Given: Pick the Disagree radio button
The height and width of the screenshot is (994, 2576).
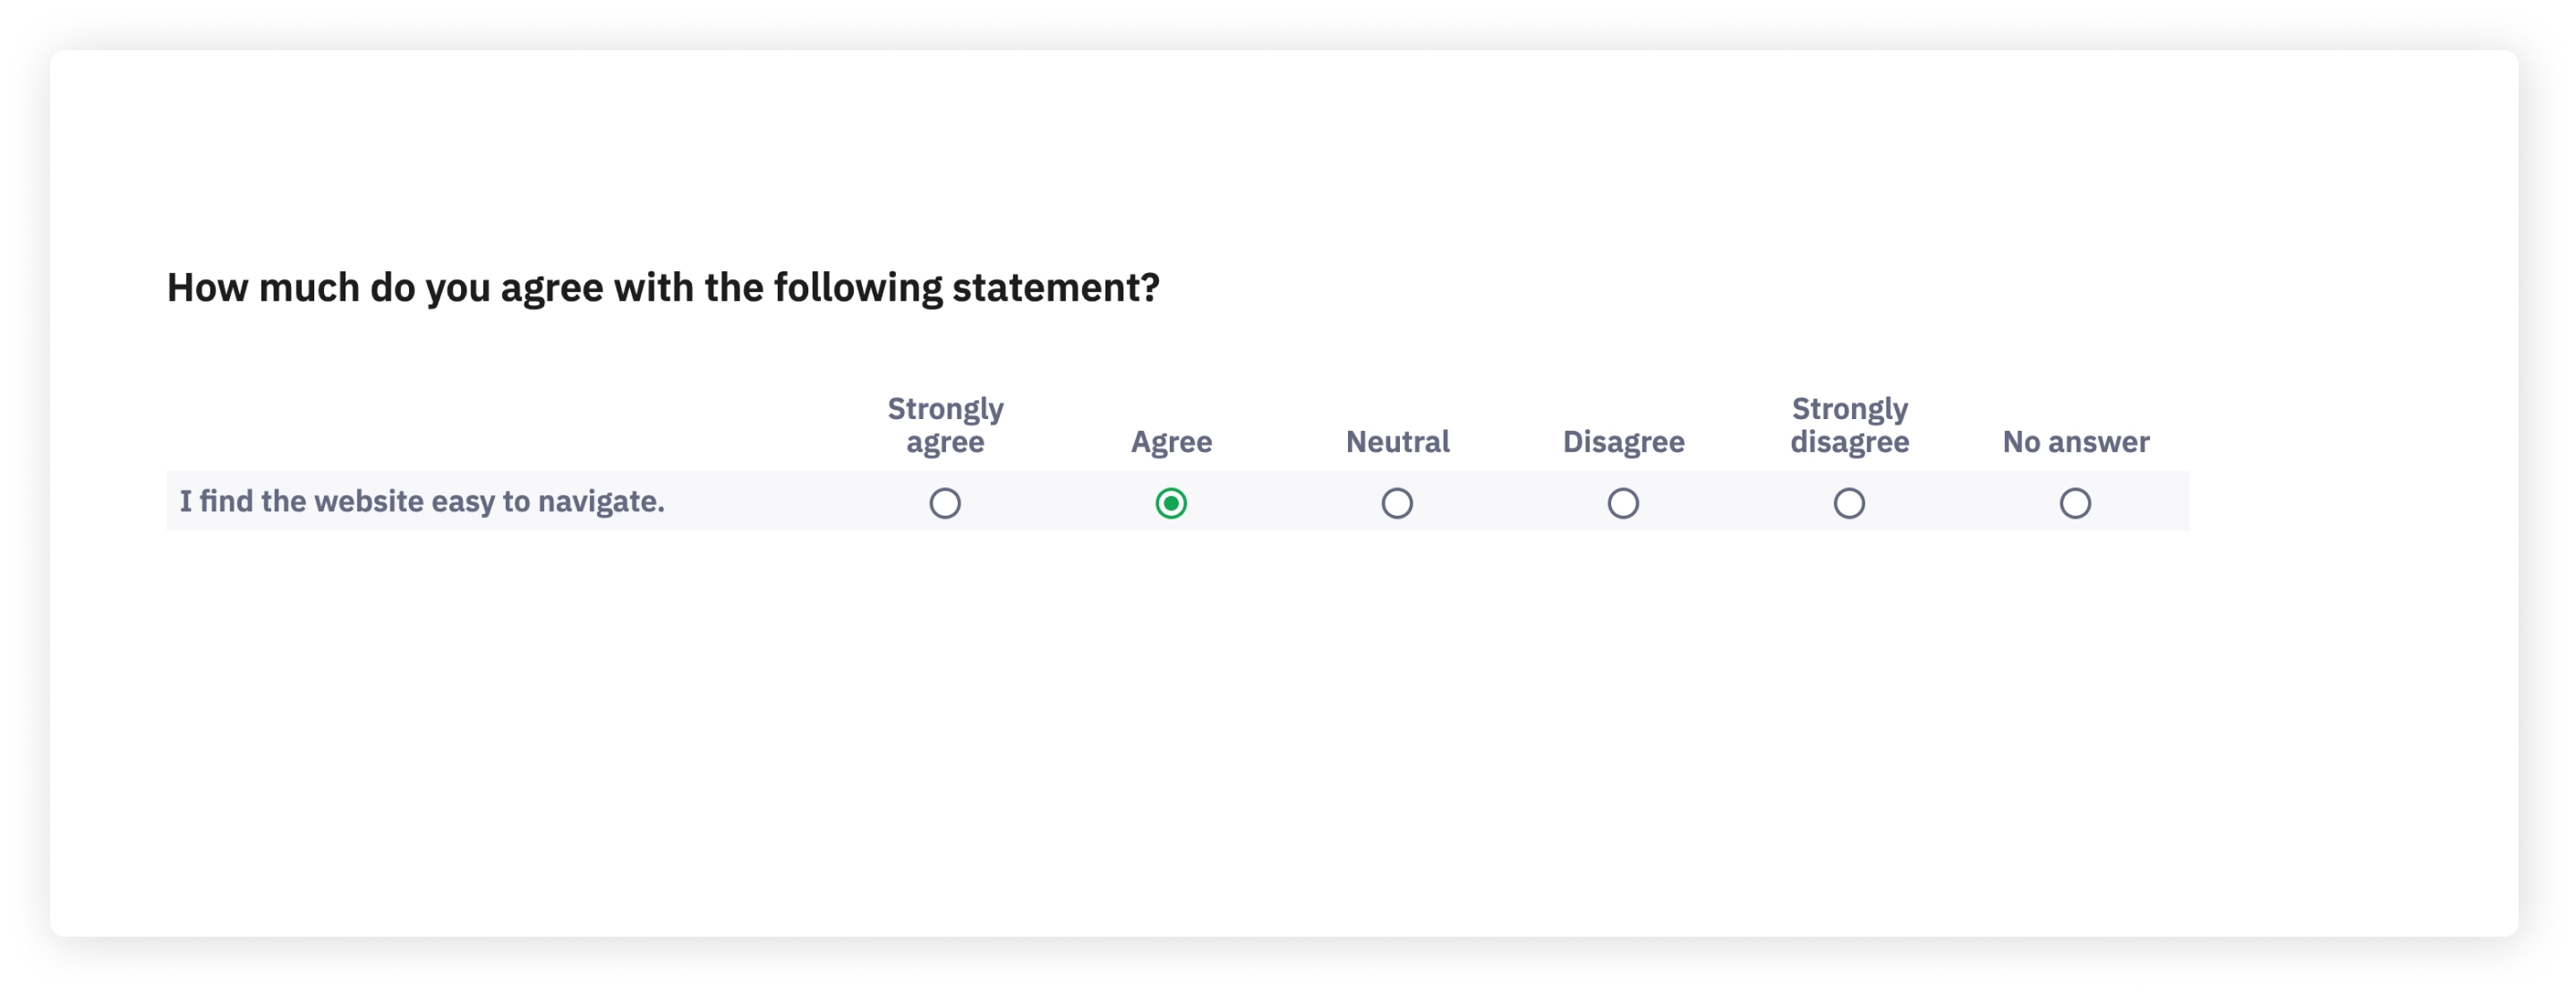Looking at the screenshot, I should tap(1623, 503).
